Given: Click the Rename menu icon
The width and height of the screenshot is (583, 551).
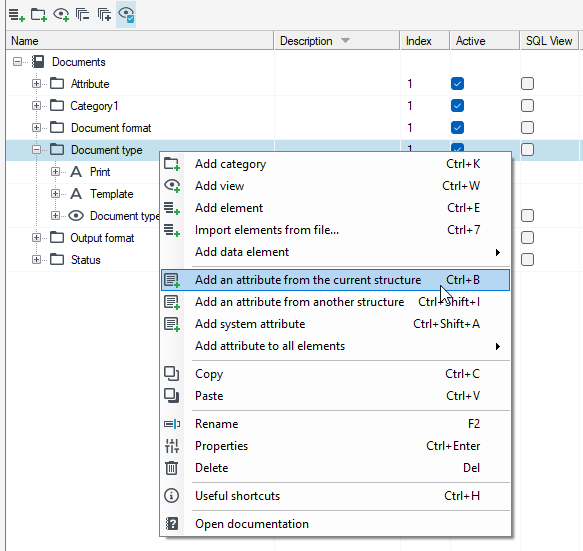Looking at the screenshot, I should click(172, 424).
